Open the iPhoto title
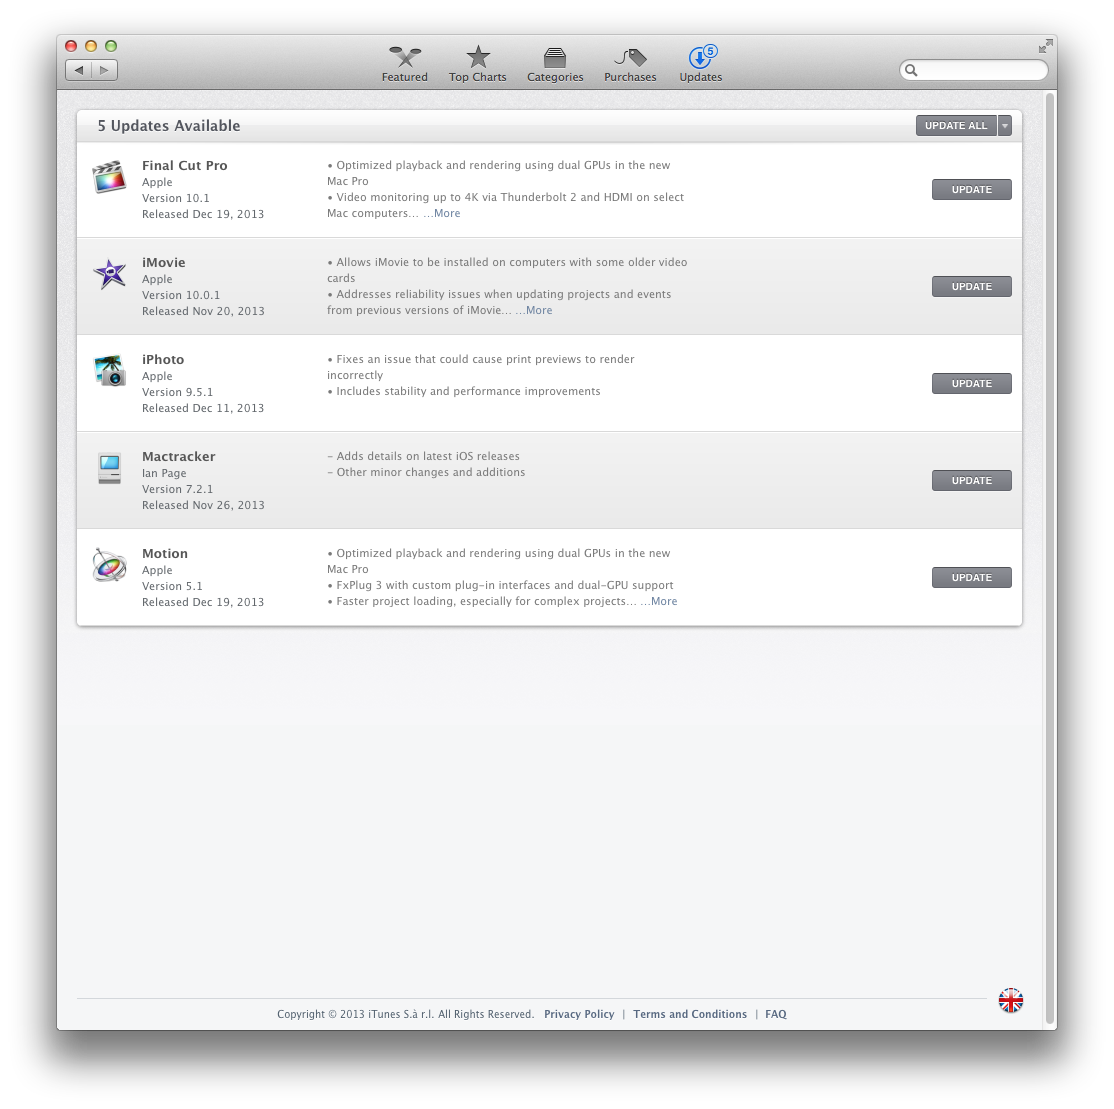Viewport: 1114px width, 1109px height. click(163, 359)
